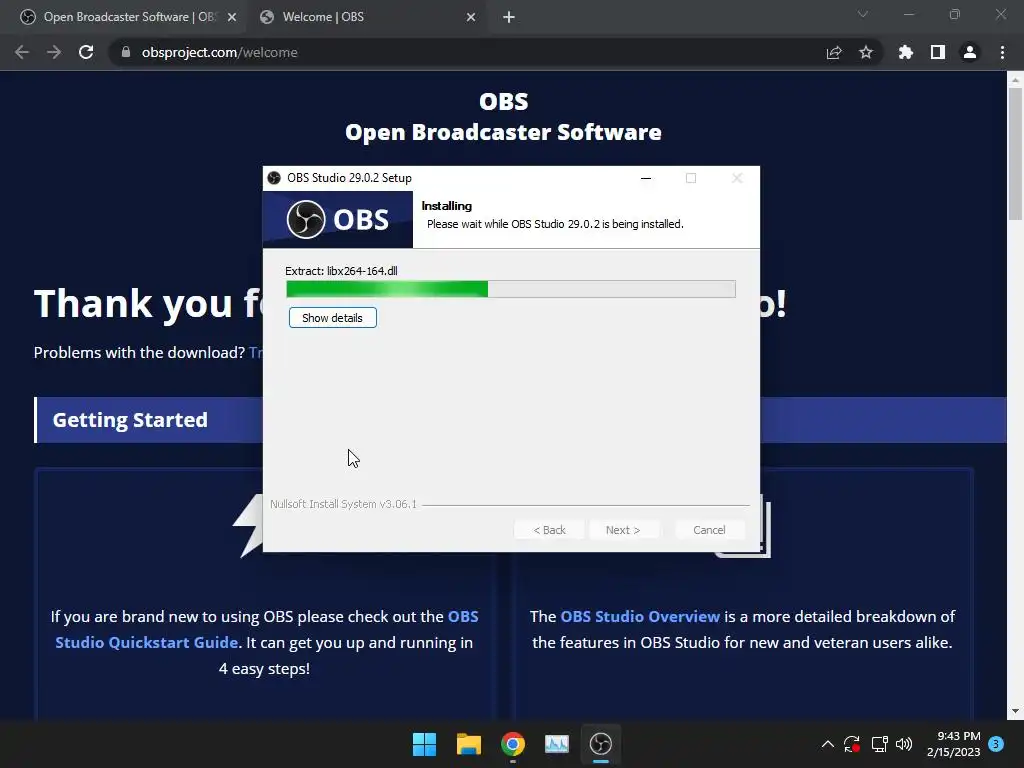
Task: Click the page's vertical scrollbar
Action: [1015, 154]
